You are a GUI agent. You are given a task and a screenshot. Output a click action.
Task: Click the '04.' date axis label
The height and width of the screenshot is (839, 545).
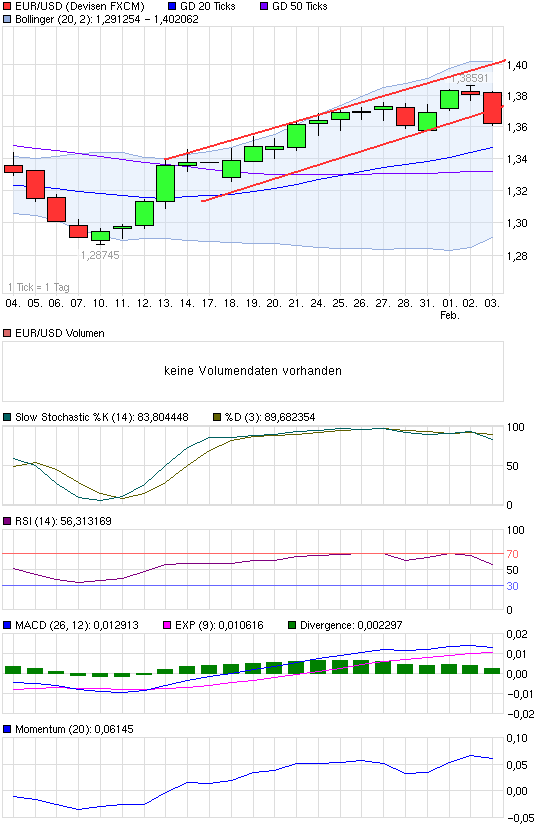click(13, 303)
